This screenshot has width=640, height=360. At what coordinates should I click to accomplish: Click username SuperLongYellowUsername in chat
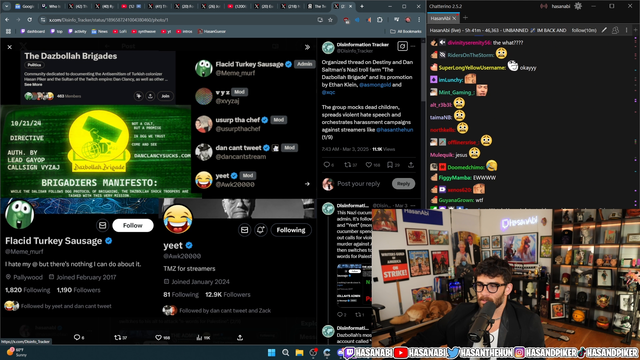(472, 68)
